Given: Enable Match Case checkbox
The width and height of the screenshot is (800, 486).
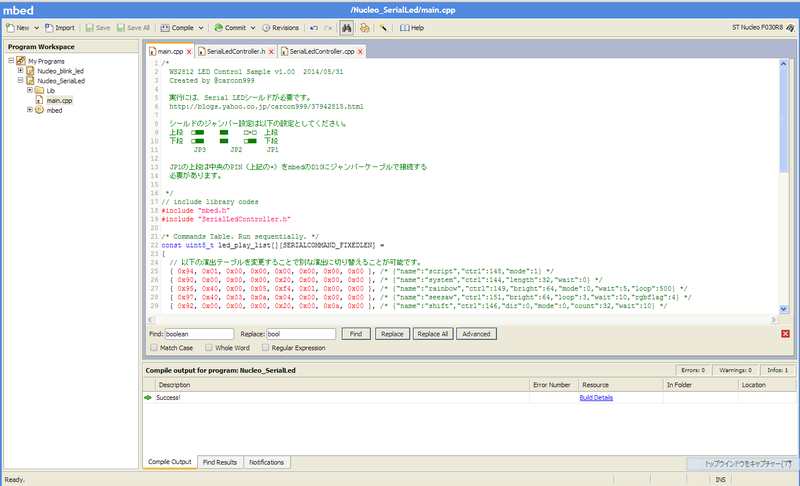Looking at the screenshot, I should [x=154, y=347].
